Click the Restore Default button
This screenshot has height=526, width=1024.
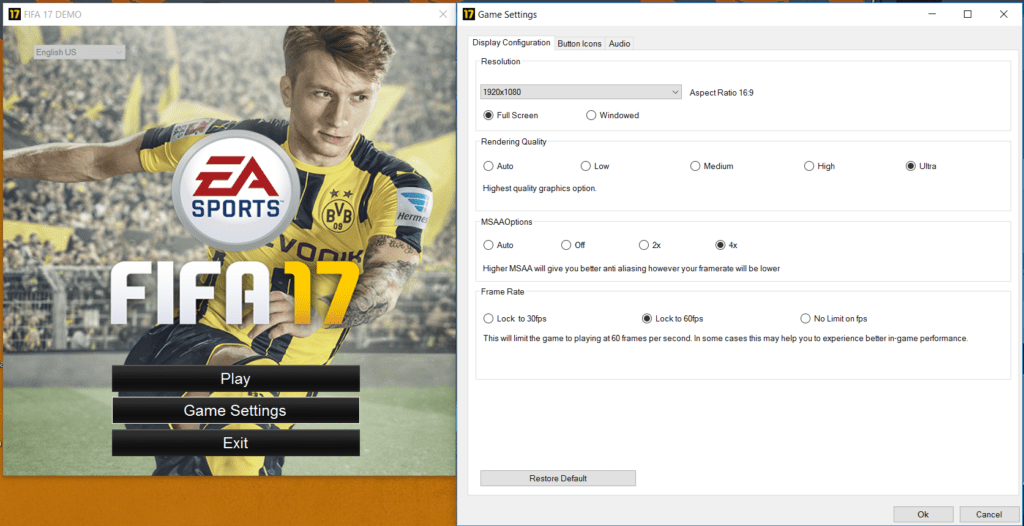(x=557, y=478)
